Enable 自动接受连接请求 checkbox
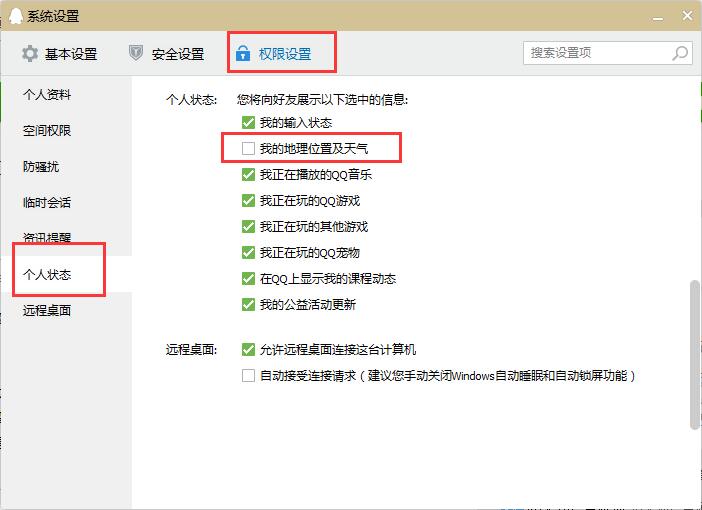Screen dimensions: 702x510 [248, 375]
